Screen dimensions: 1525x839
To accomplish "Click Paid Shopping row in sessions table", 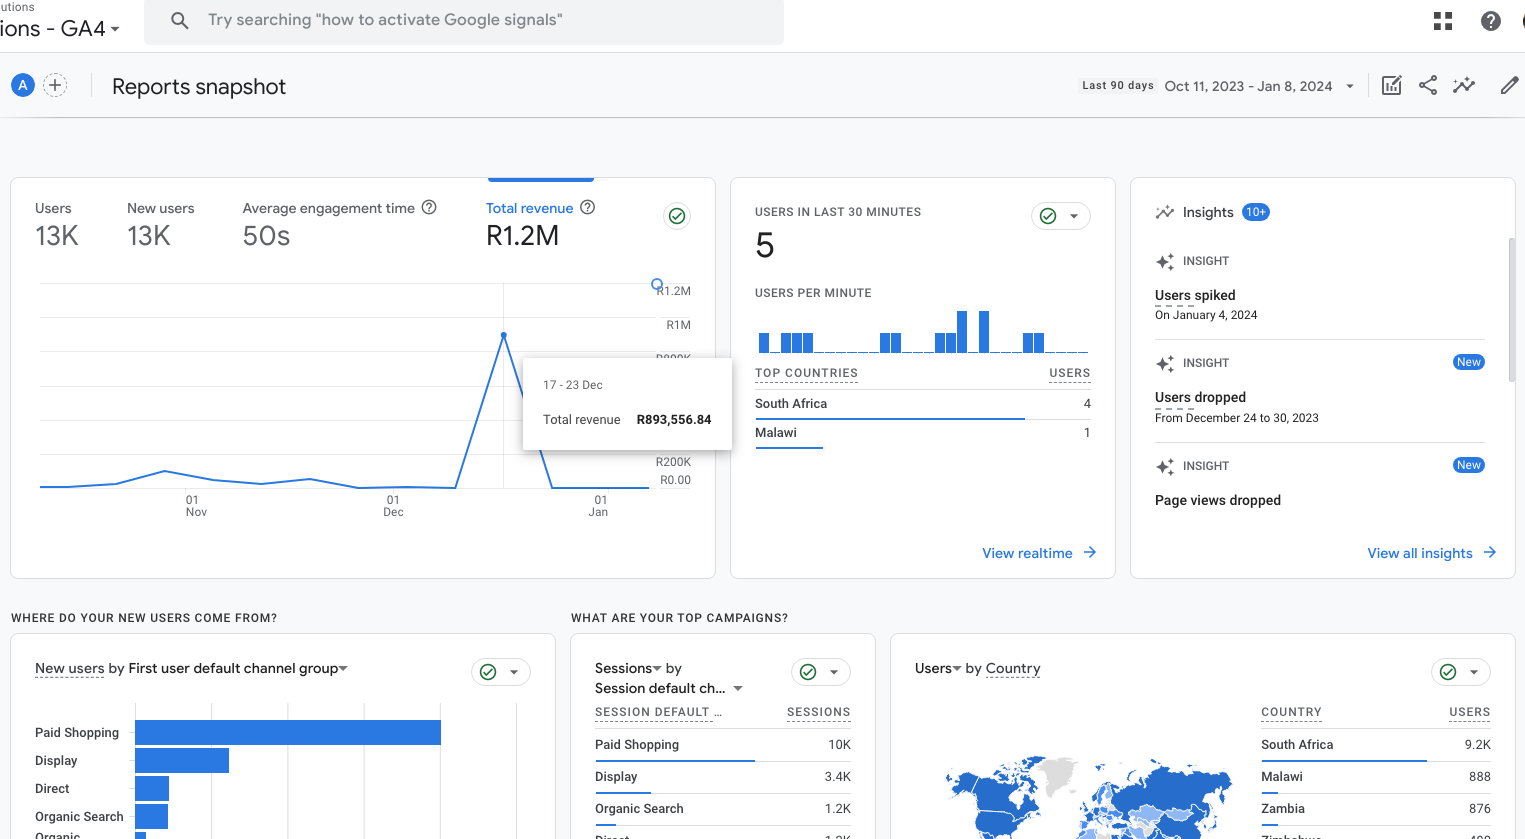I will [722, 745].
